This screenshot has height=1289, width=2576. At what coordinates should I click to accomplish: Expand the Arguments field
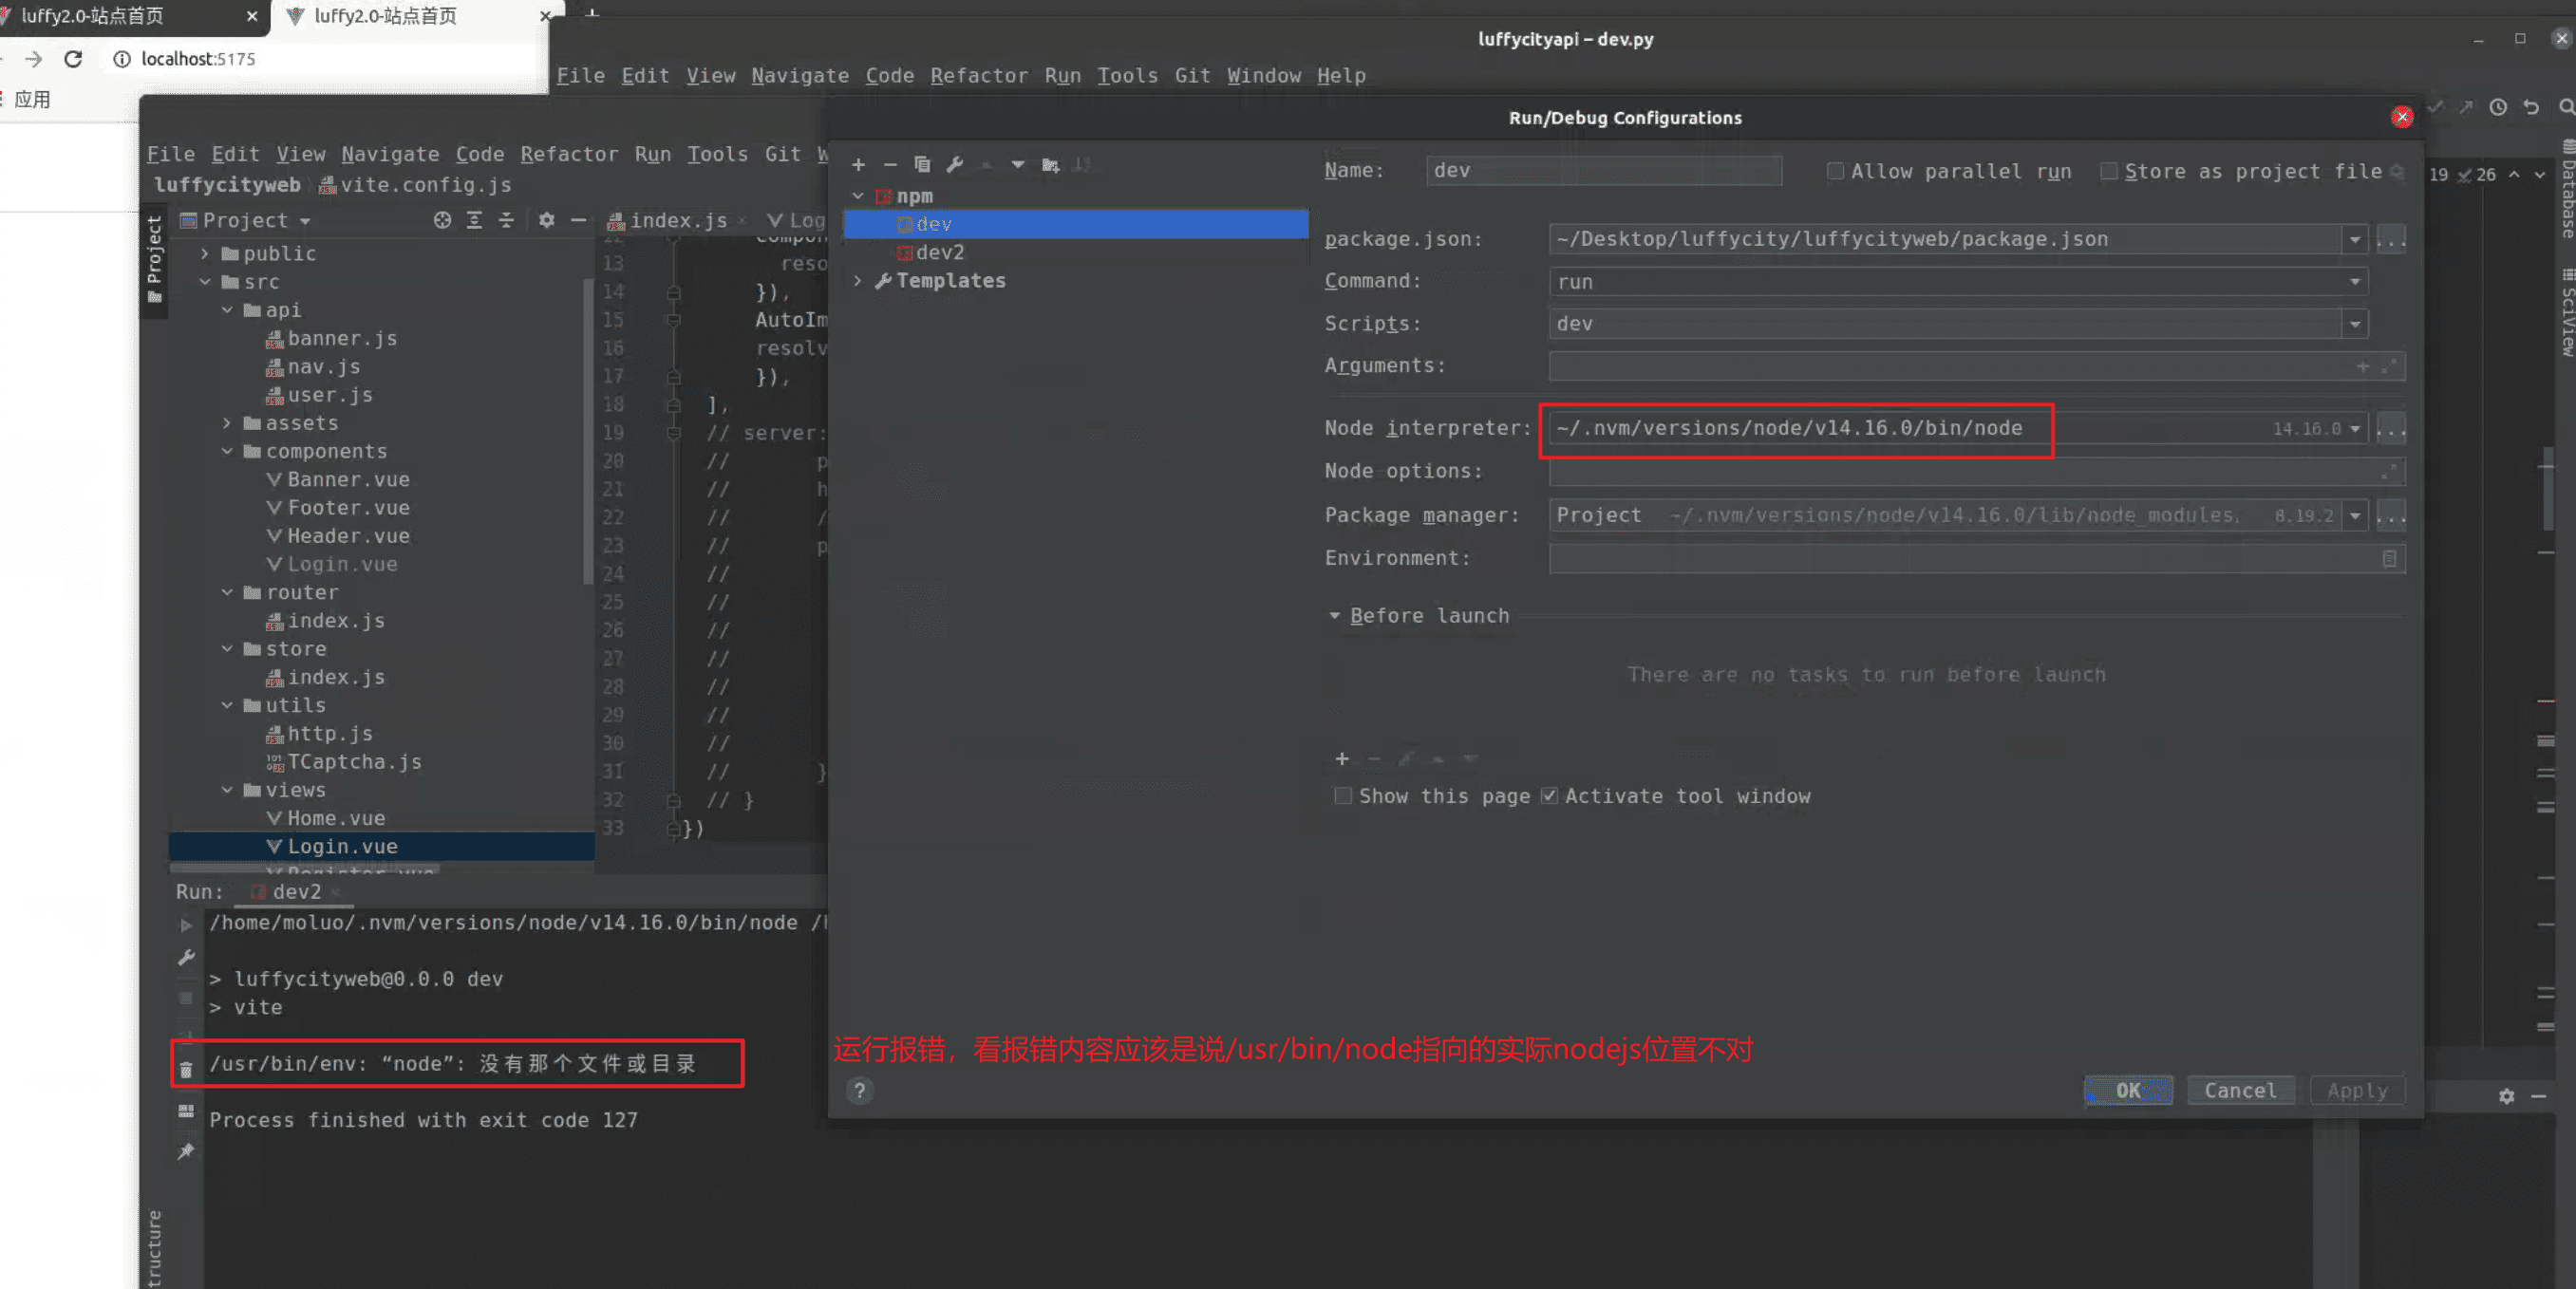[2389, 366]
